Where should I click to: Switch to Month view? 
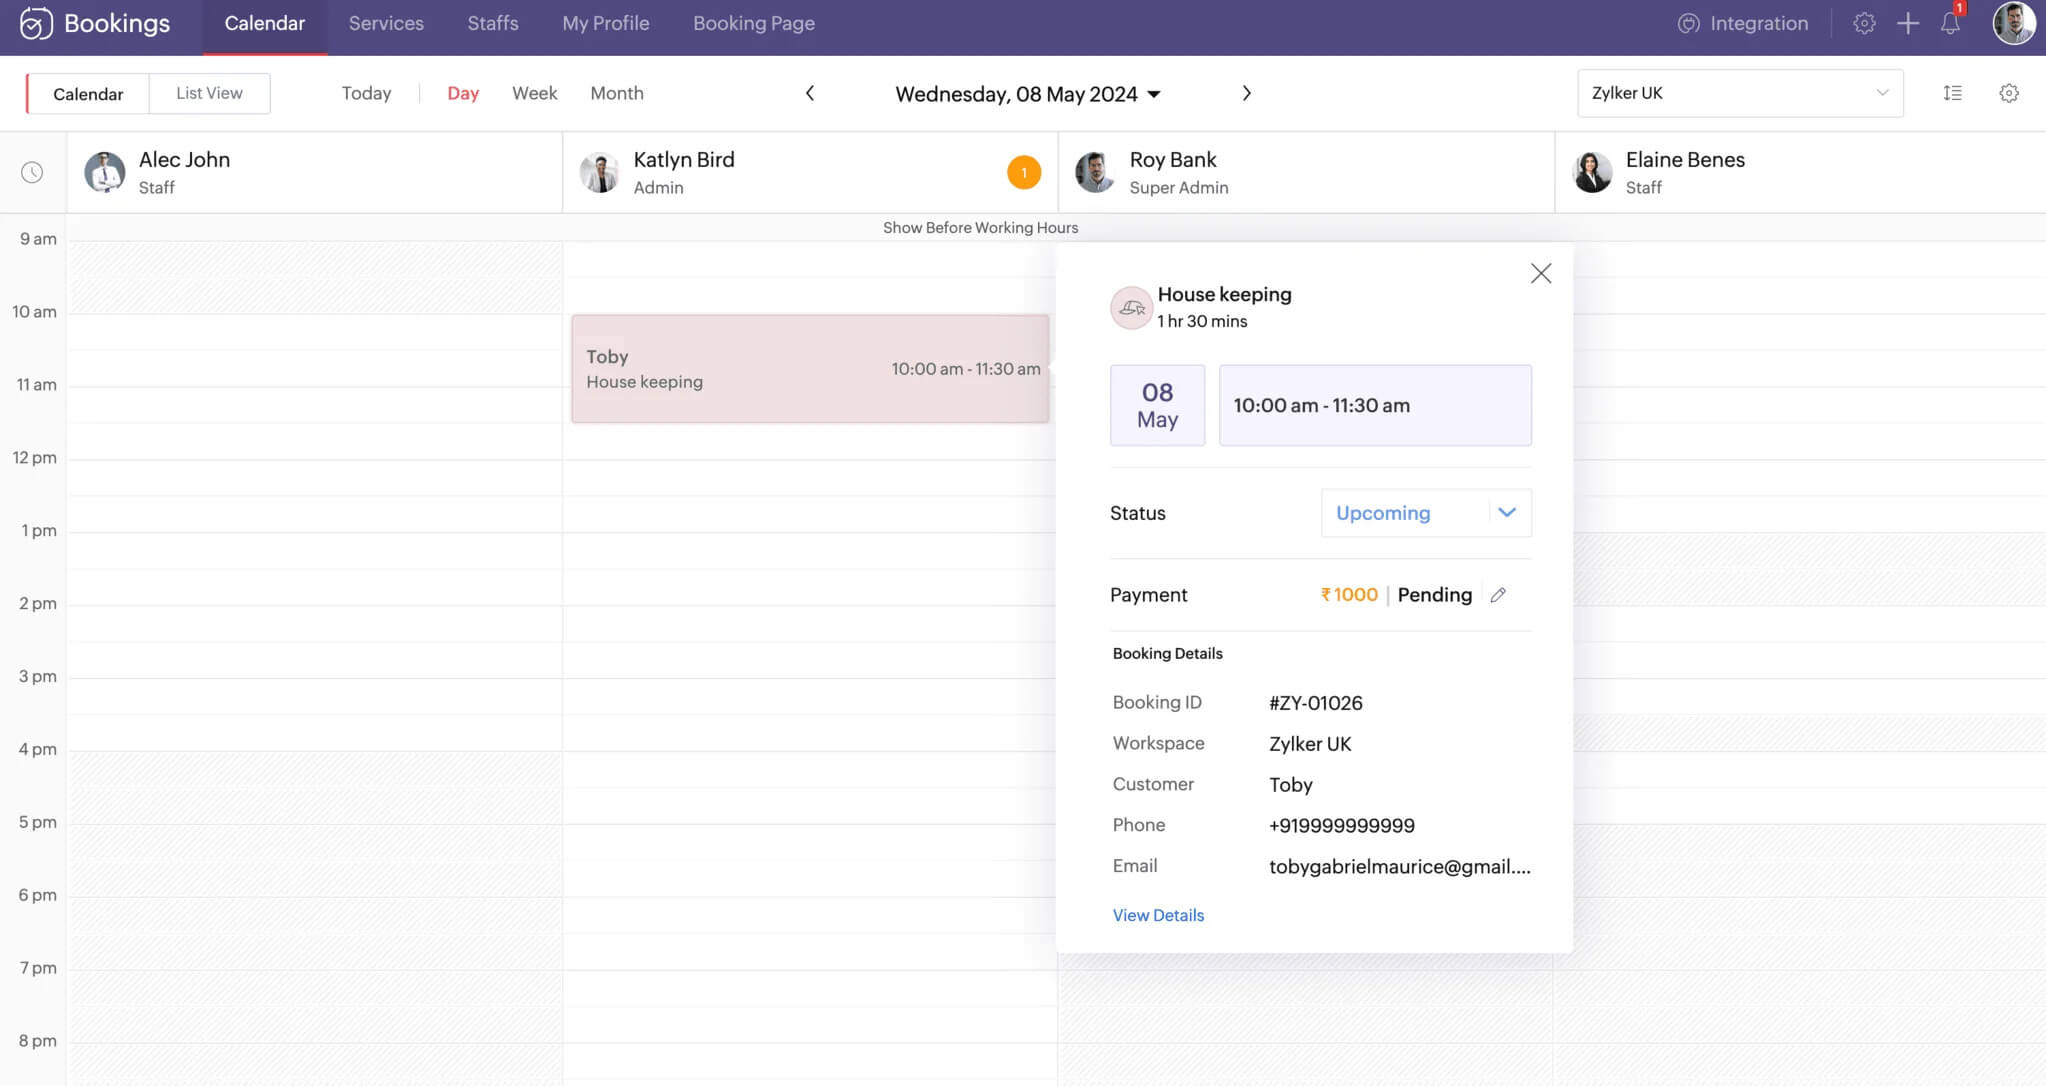(616, 93)
